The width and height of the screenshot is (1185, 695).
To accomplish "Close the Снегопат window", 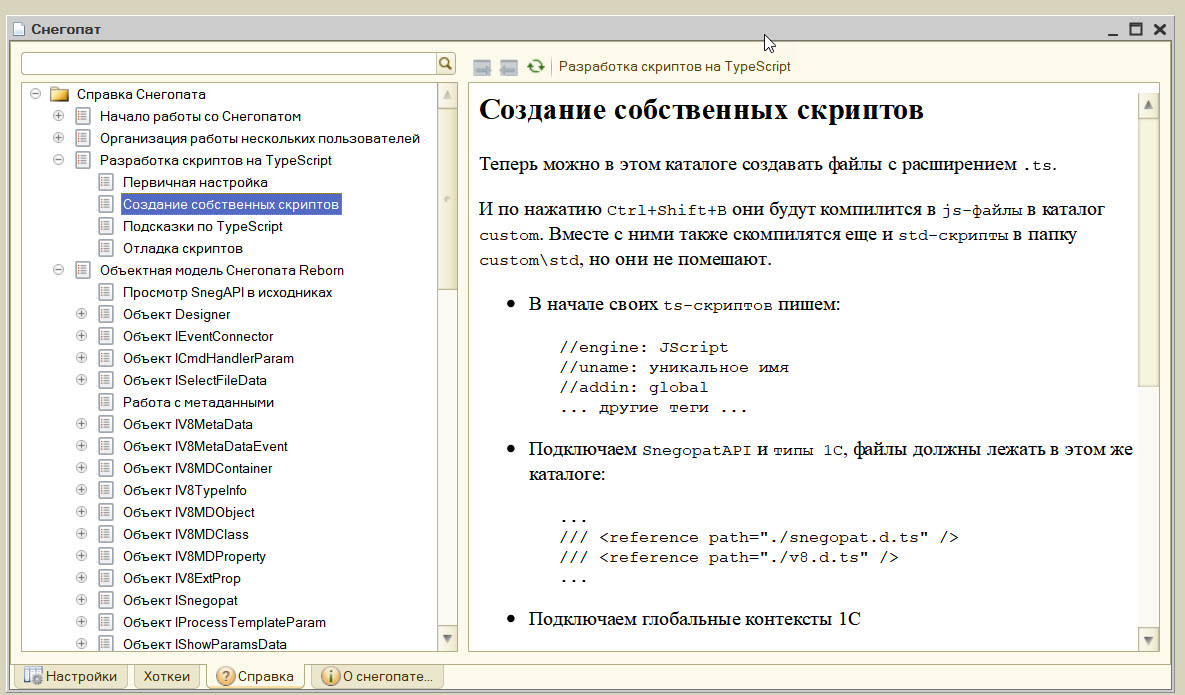I will pyautogui.click(x=1160, y=29).
